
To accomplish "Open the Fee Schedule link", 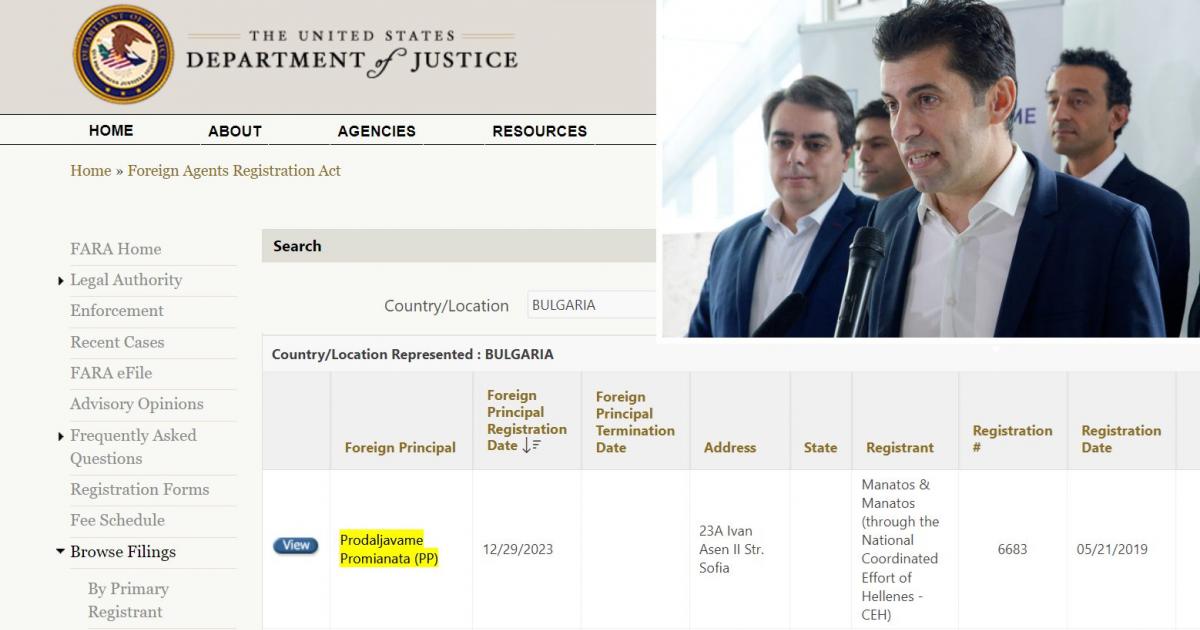I will [x=117, y=520].
